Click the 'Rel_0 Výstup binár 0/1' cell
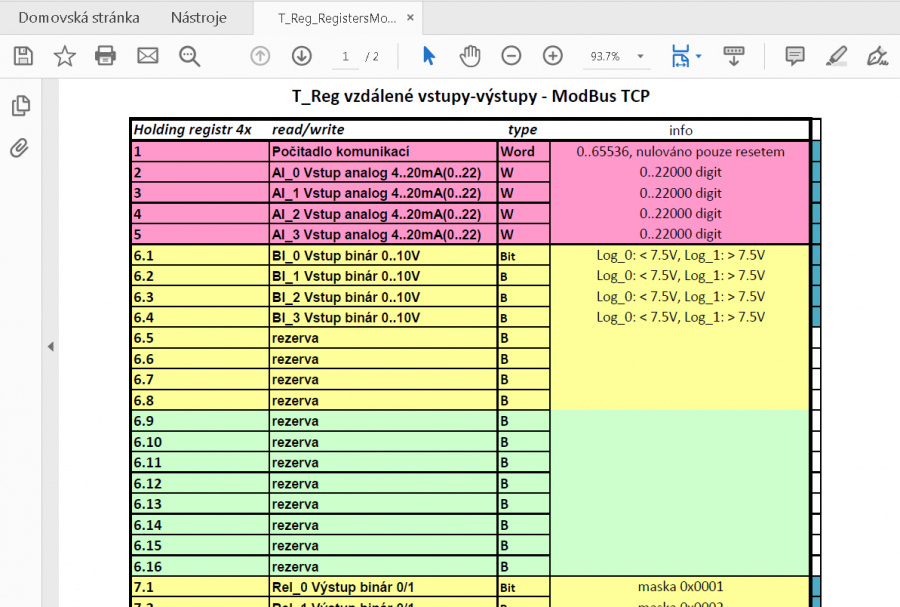Image resolution: width=900 pixels, height=607 pixels. click(383, 587)
